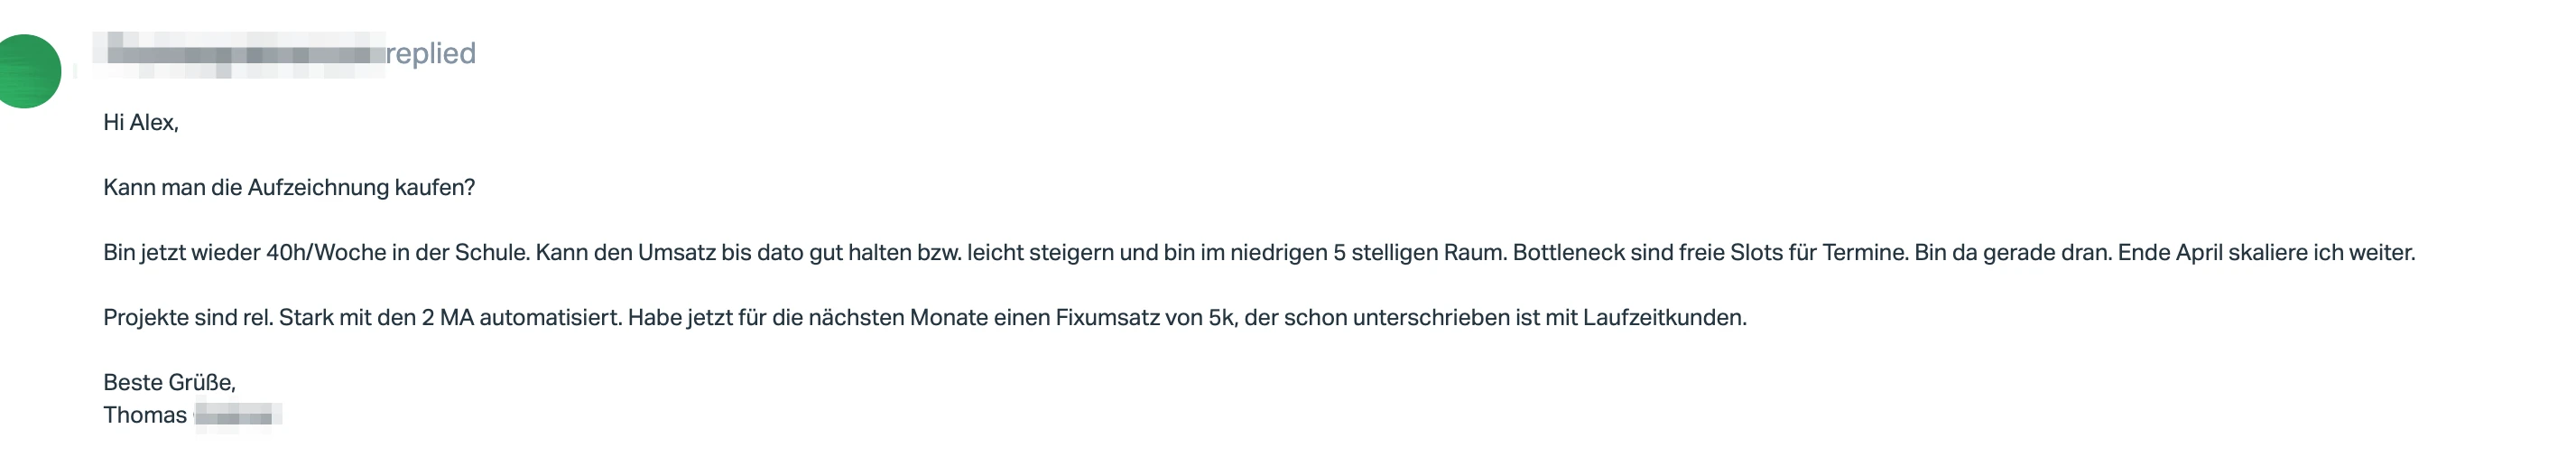Click the word "Umsatz" in the third line
Viewport: 2576px width, 457px height.
tap(676, 252)
